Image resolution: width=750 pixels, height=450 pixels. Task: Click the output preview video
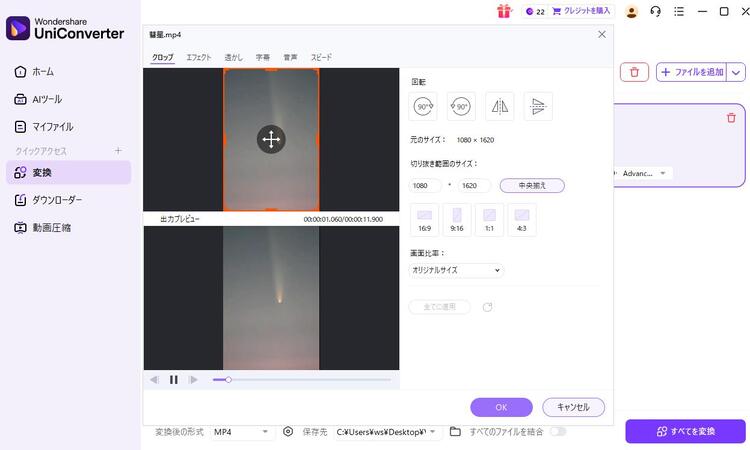pyautogui.click(x=271, y=298)
